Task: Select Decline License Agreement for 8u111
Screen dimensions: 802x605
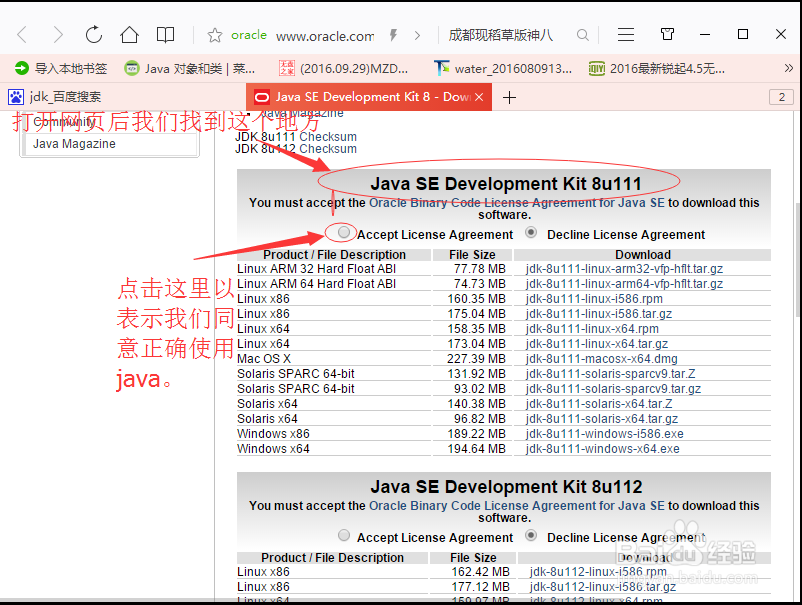Action: [x=531, y=232]
